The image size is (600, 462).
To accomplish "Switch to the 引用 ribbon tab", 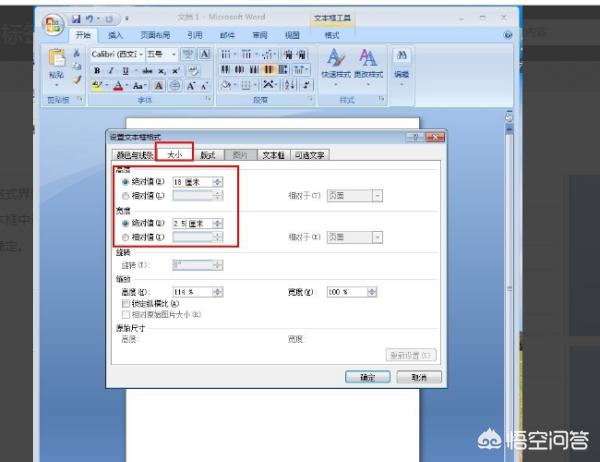I will [194, 35].
